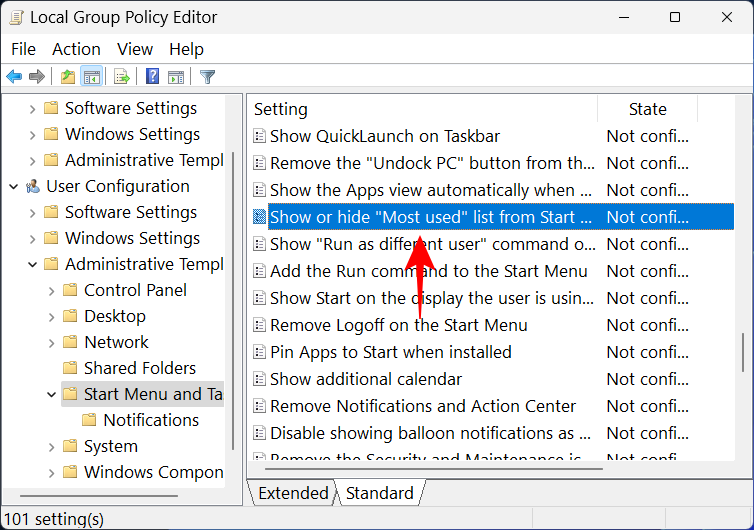Expand Windows Settings under User Configuration

click(32, 239)
